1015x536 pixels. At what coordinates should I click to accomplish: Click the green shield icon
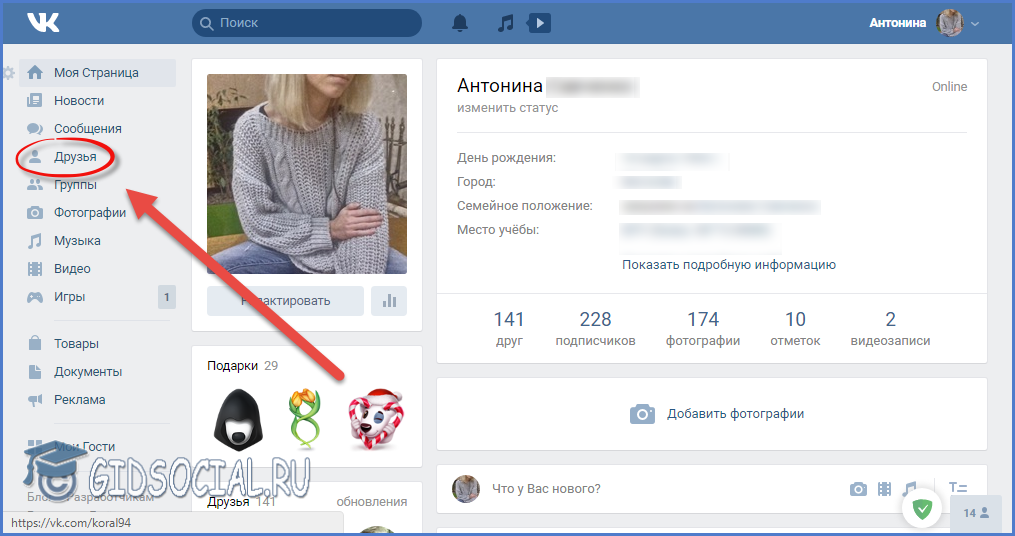click(x=922, y=509)
